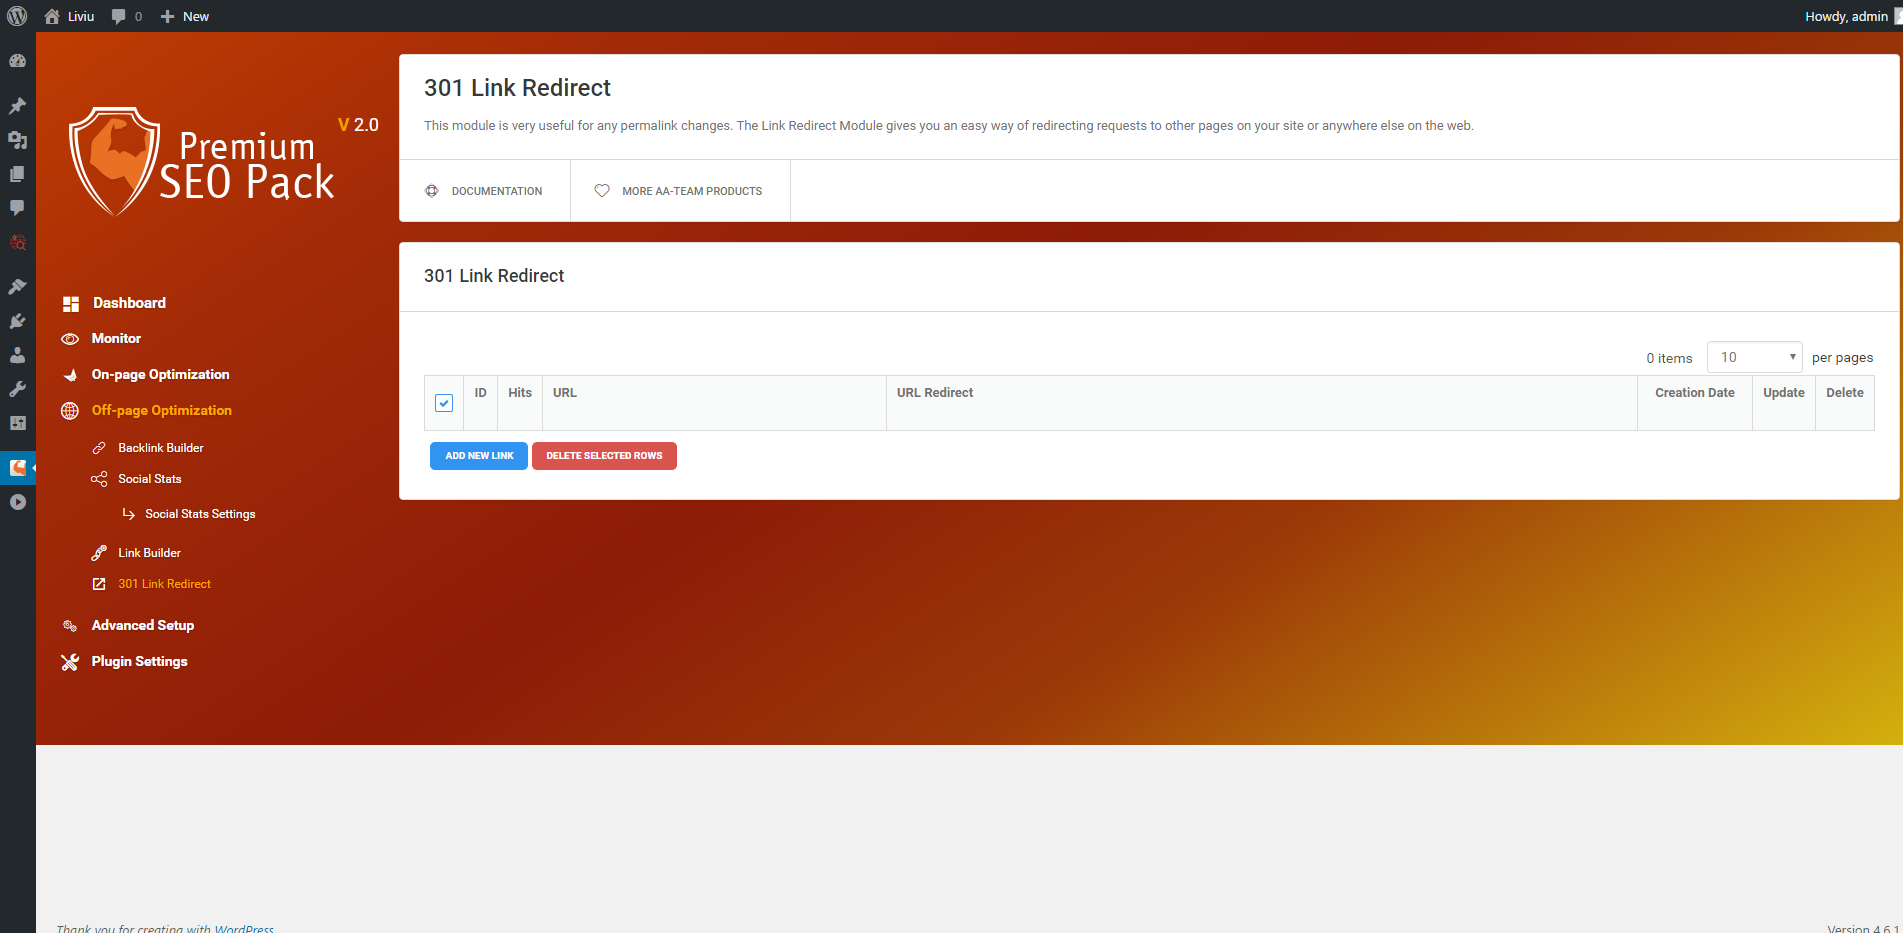Click the Social Stats share icon

pyautogui.click(x=99, y=479)
